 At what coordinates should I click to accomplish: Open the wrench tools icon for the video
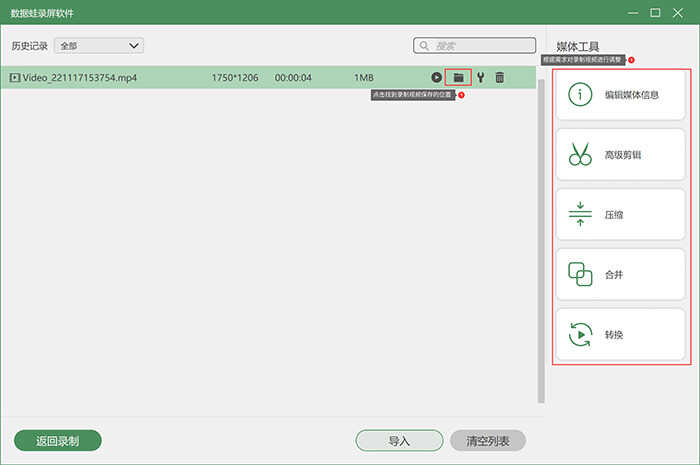click(480, 77)
